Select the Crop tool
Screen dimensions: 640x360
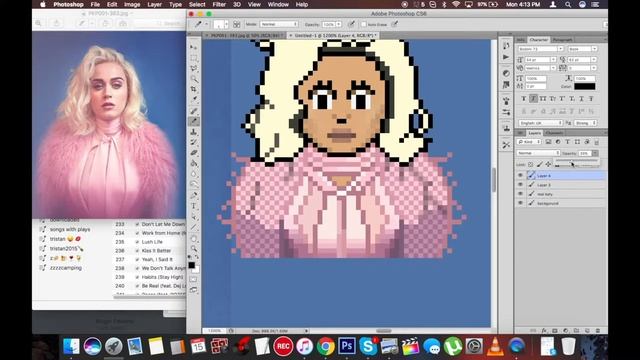pos(193,89)
